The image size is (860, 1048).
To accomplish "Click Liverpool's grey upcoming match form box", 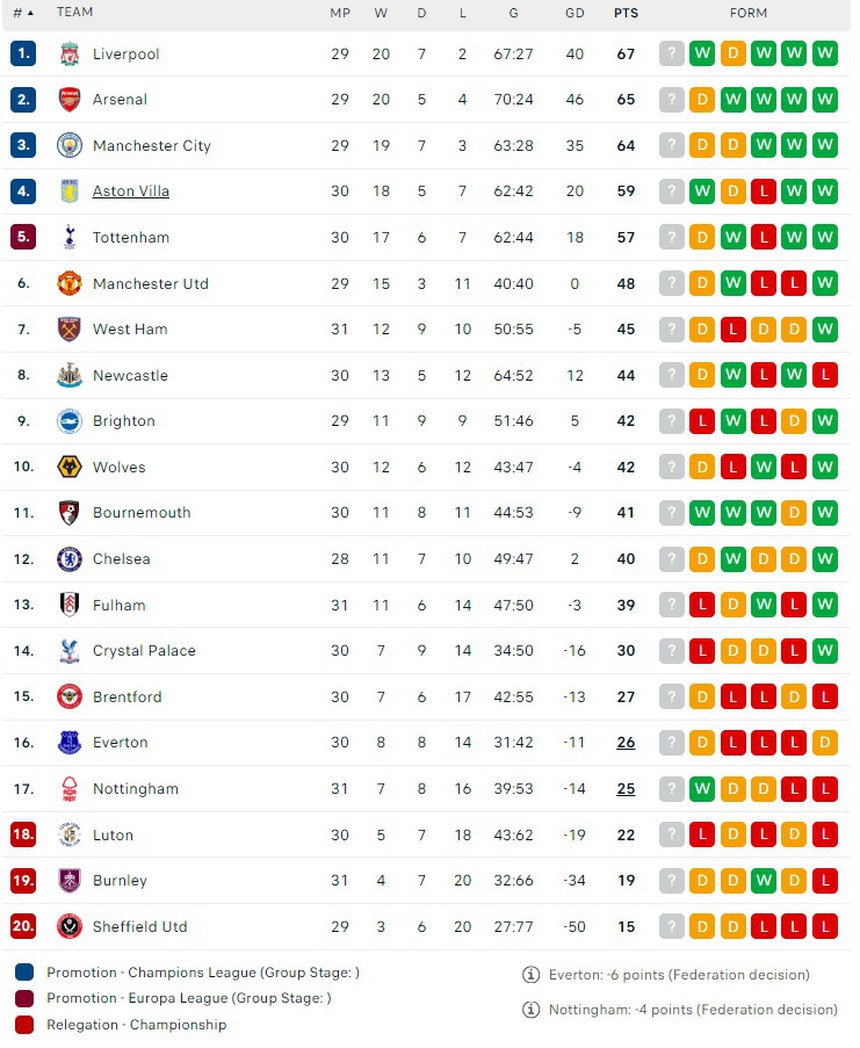I will click(672, 54).
